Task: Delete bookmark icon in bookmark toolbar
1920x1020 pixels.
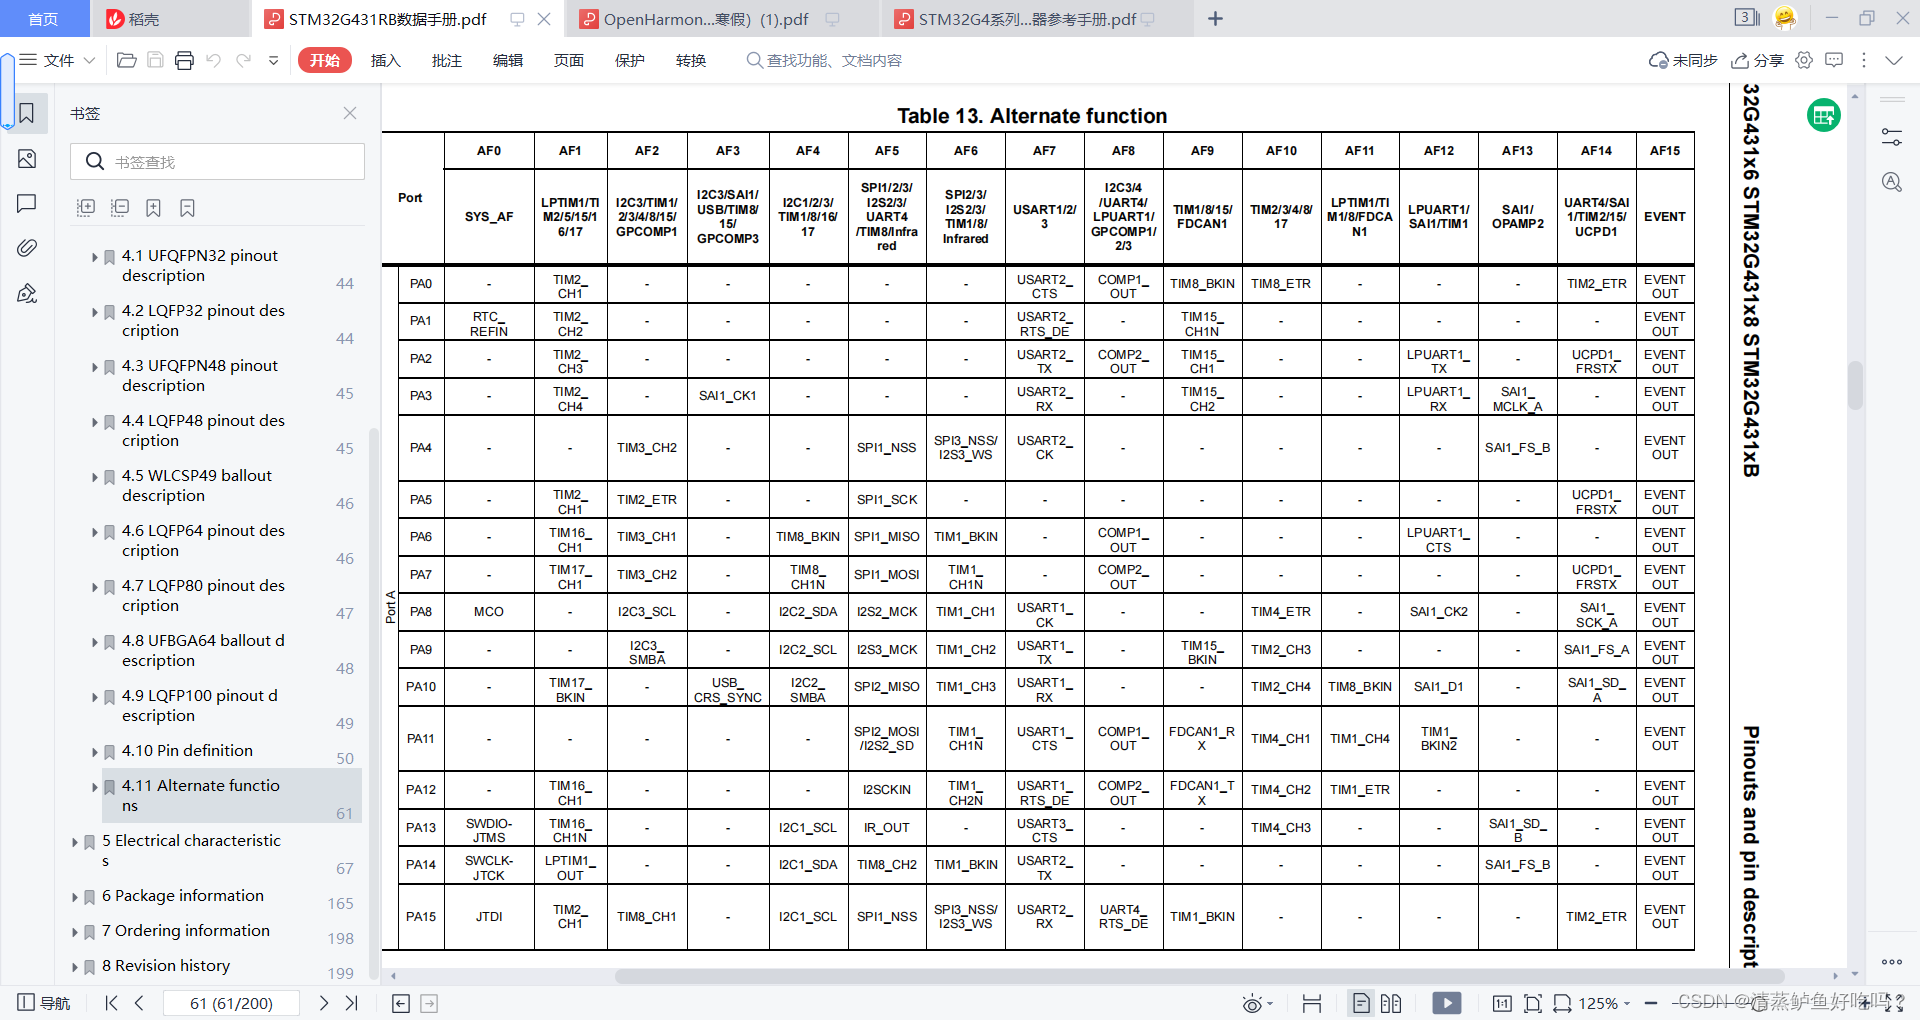Action: (187, 207)
